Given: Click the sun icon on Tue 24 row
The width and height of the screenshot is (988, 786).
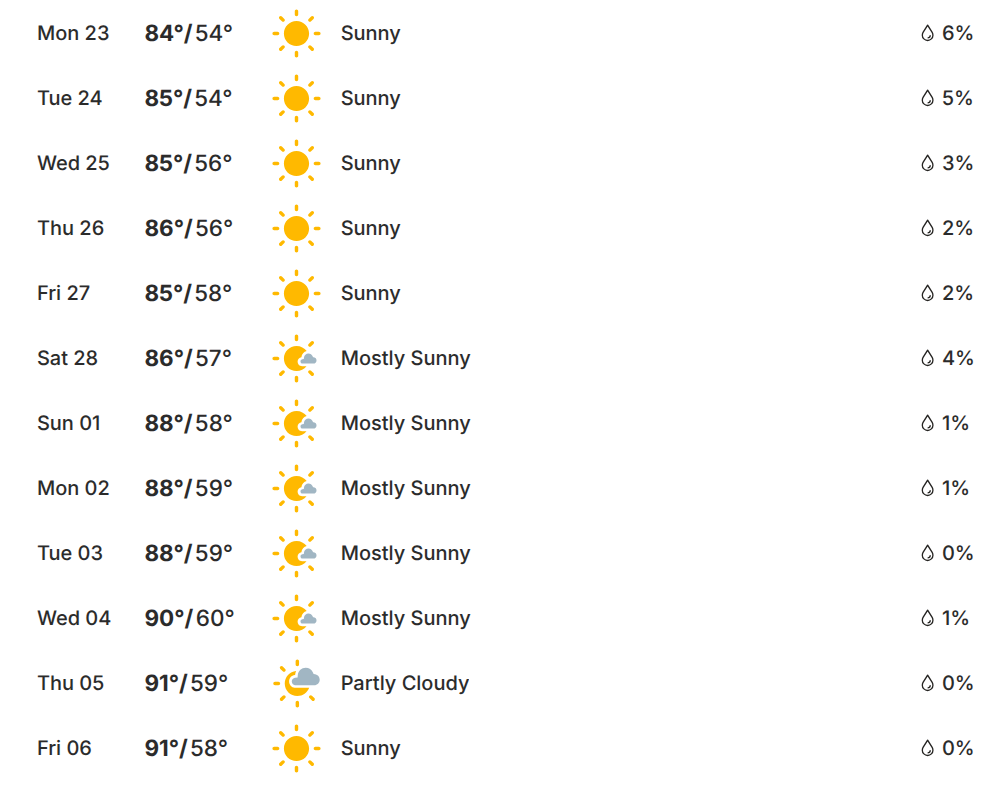Looking at the screenshot, I should (x=296, y=99).
